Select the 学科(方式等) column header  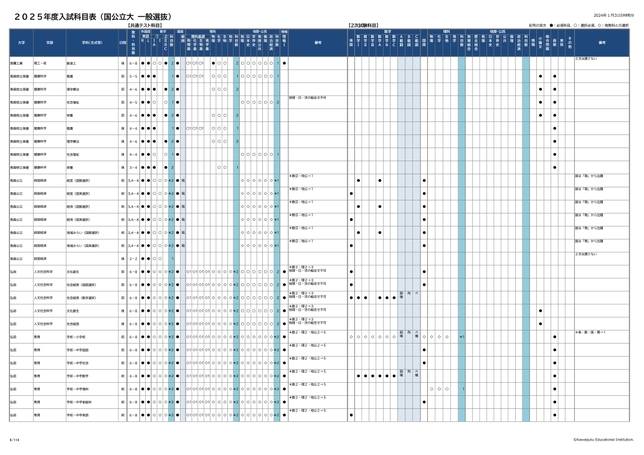click(89, 43)
